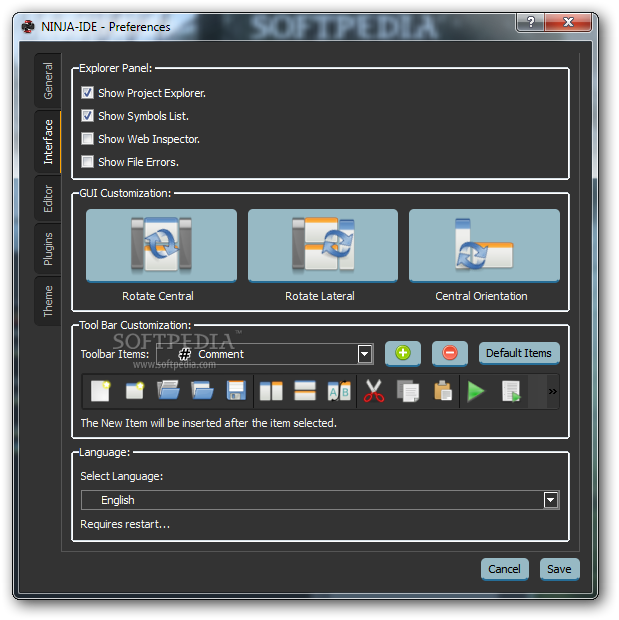Click the New Project toolbar icon
Image resolution: width=619 pixels, height=620 pixels.
[135, 391]
